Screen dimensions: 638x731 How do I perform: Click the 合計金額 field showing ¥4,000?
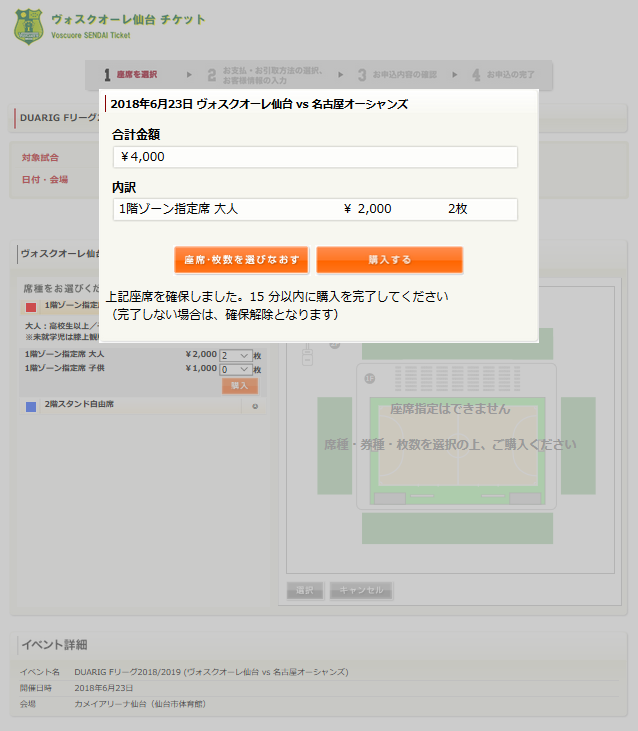click(315, 157)
